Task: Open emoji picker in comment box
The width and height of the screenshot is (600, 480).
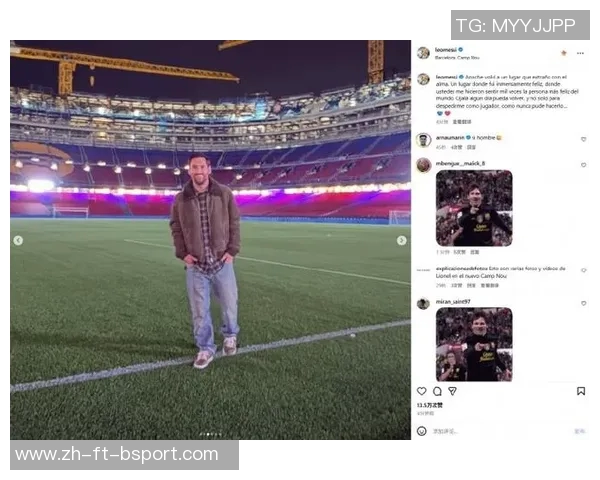Action: pyautogui.click(x=422, y=431)
